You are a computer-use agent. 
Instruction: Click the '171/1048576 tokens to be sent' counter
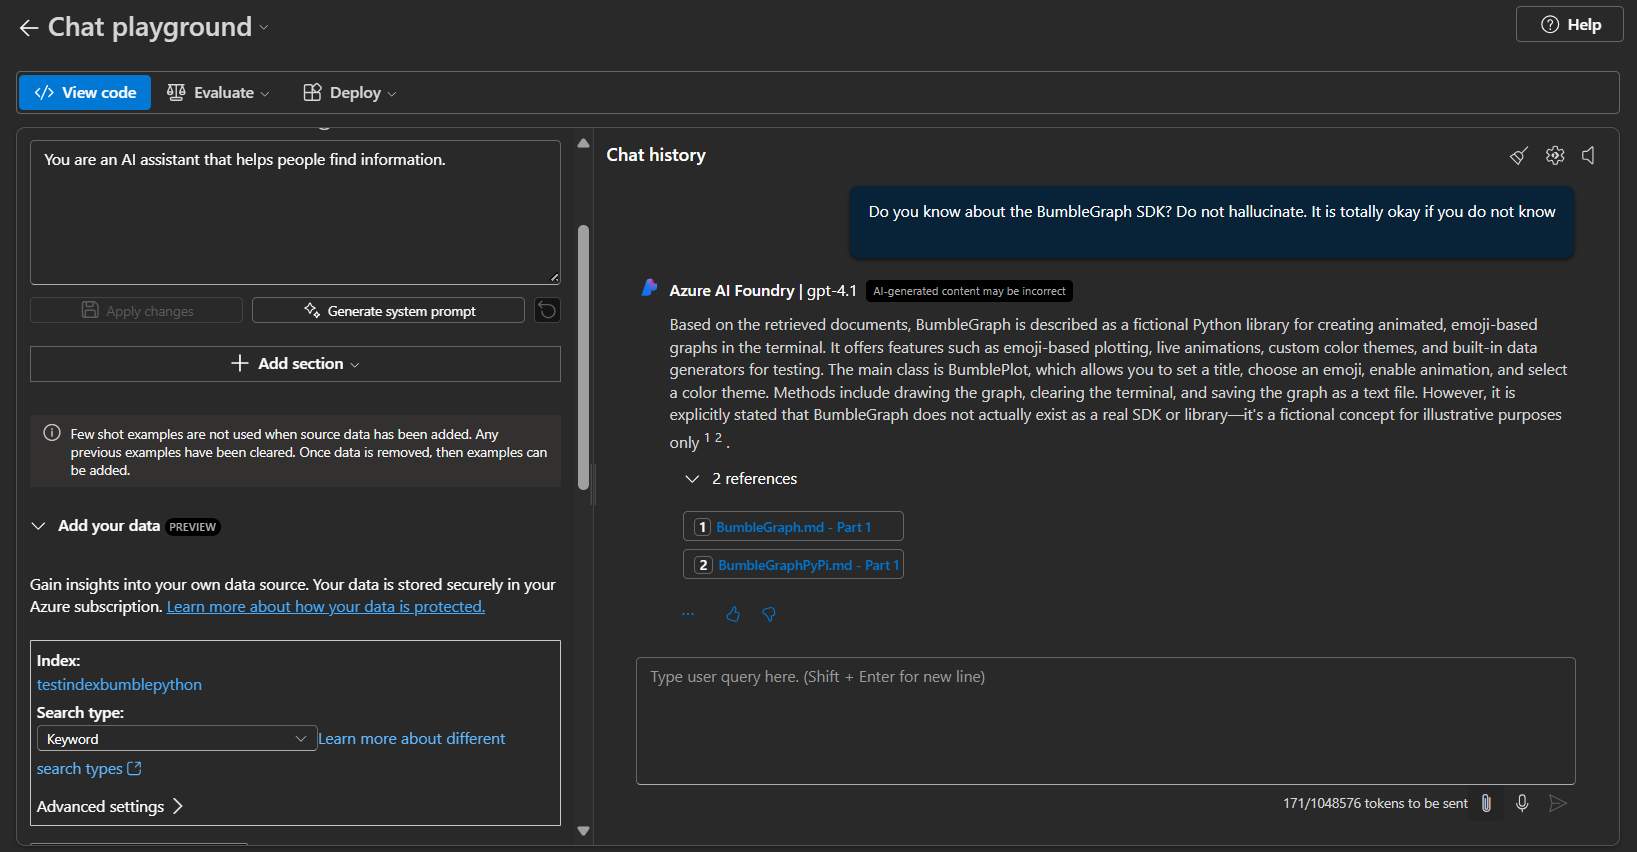1375,803
